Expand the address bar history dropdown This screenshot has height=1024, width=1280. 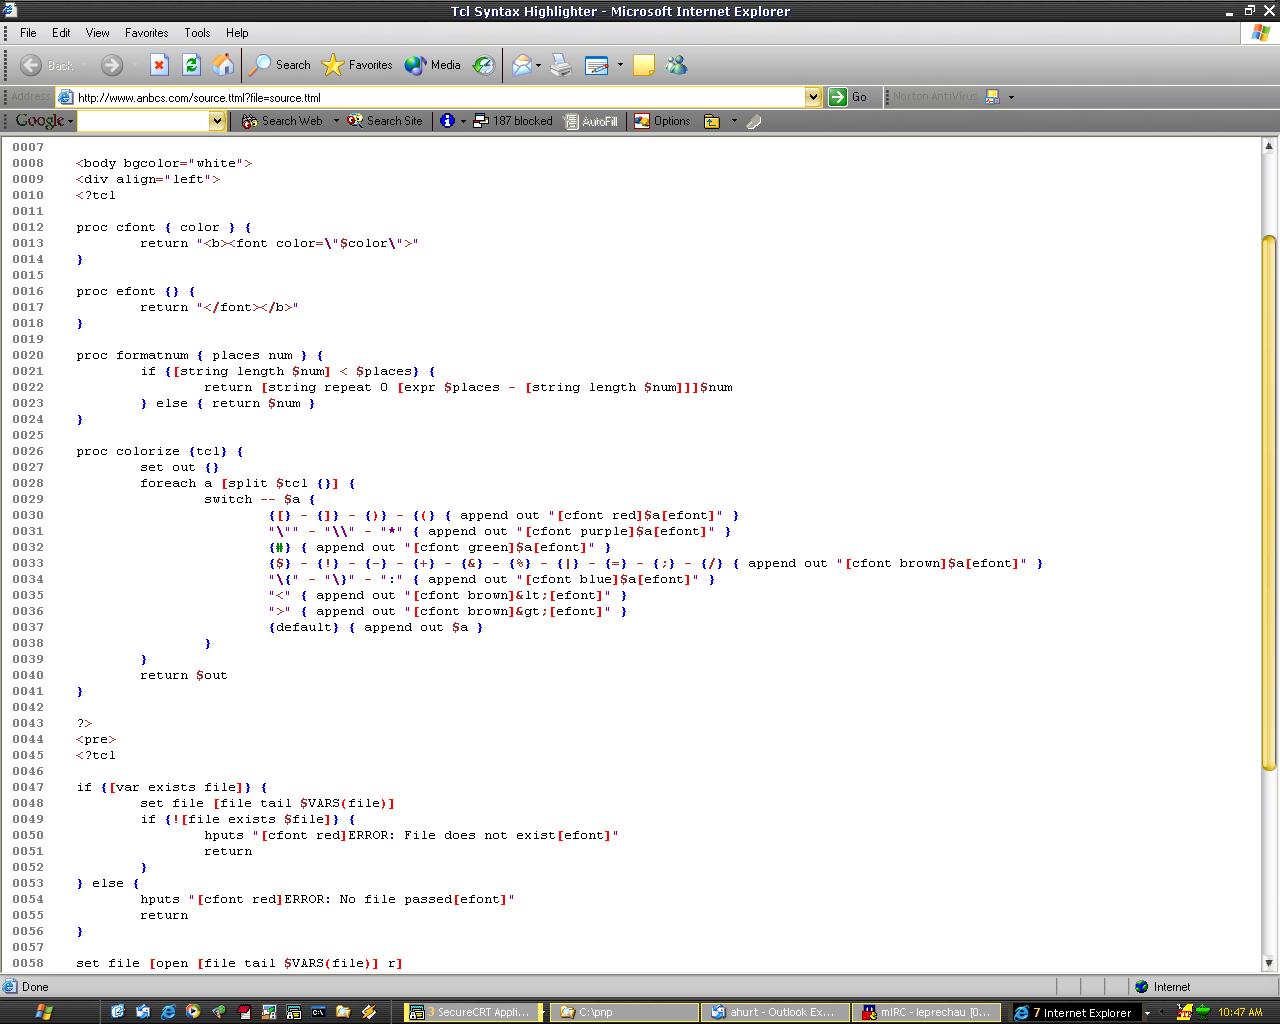point(813,97)
